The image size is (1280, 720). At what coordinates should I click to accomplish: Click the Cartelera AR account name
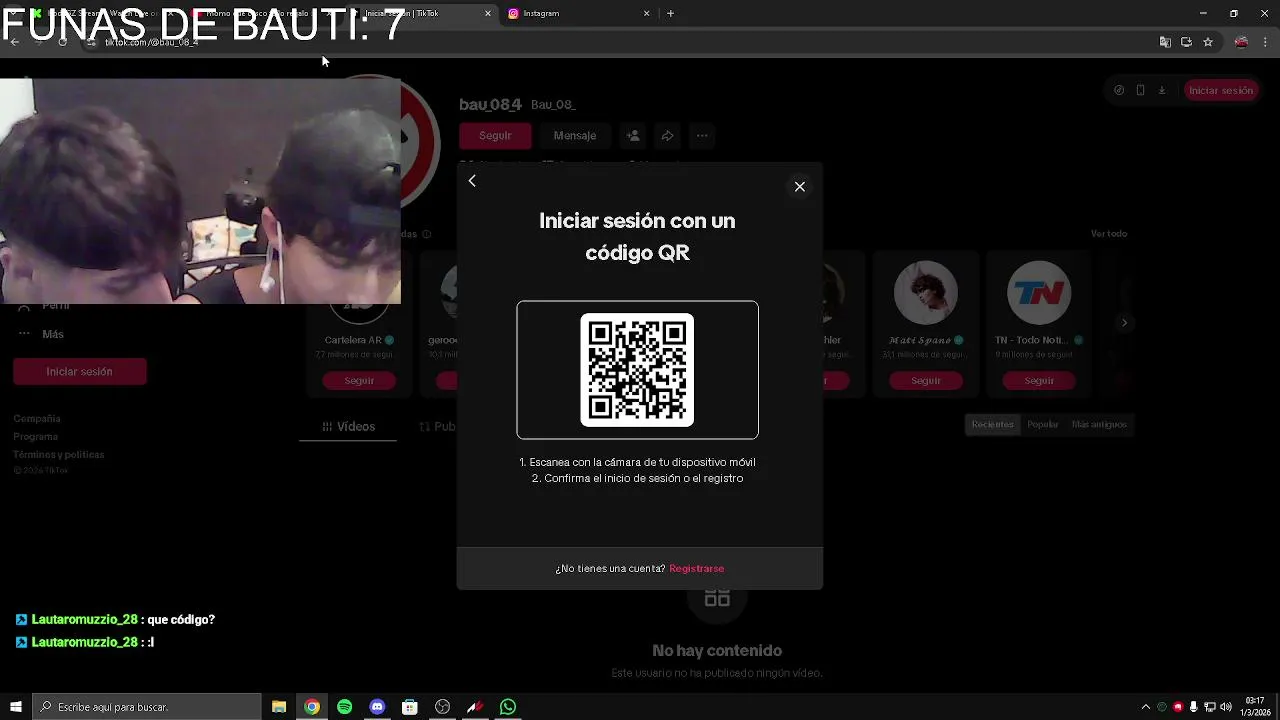[353, 340]
